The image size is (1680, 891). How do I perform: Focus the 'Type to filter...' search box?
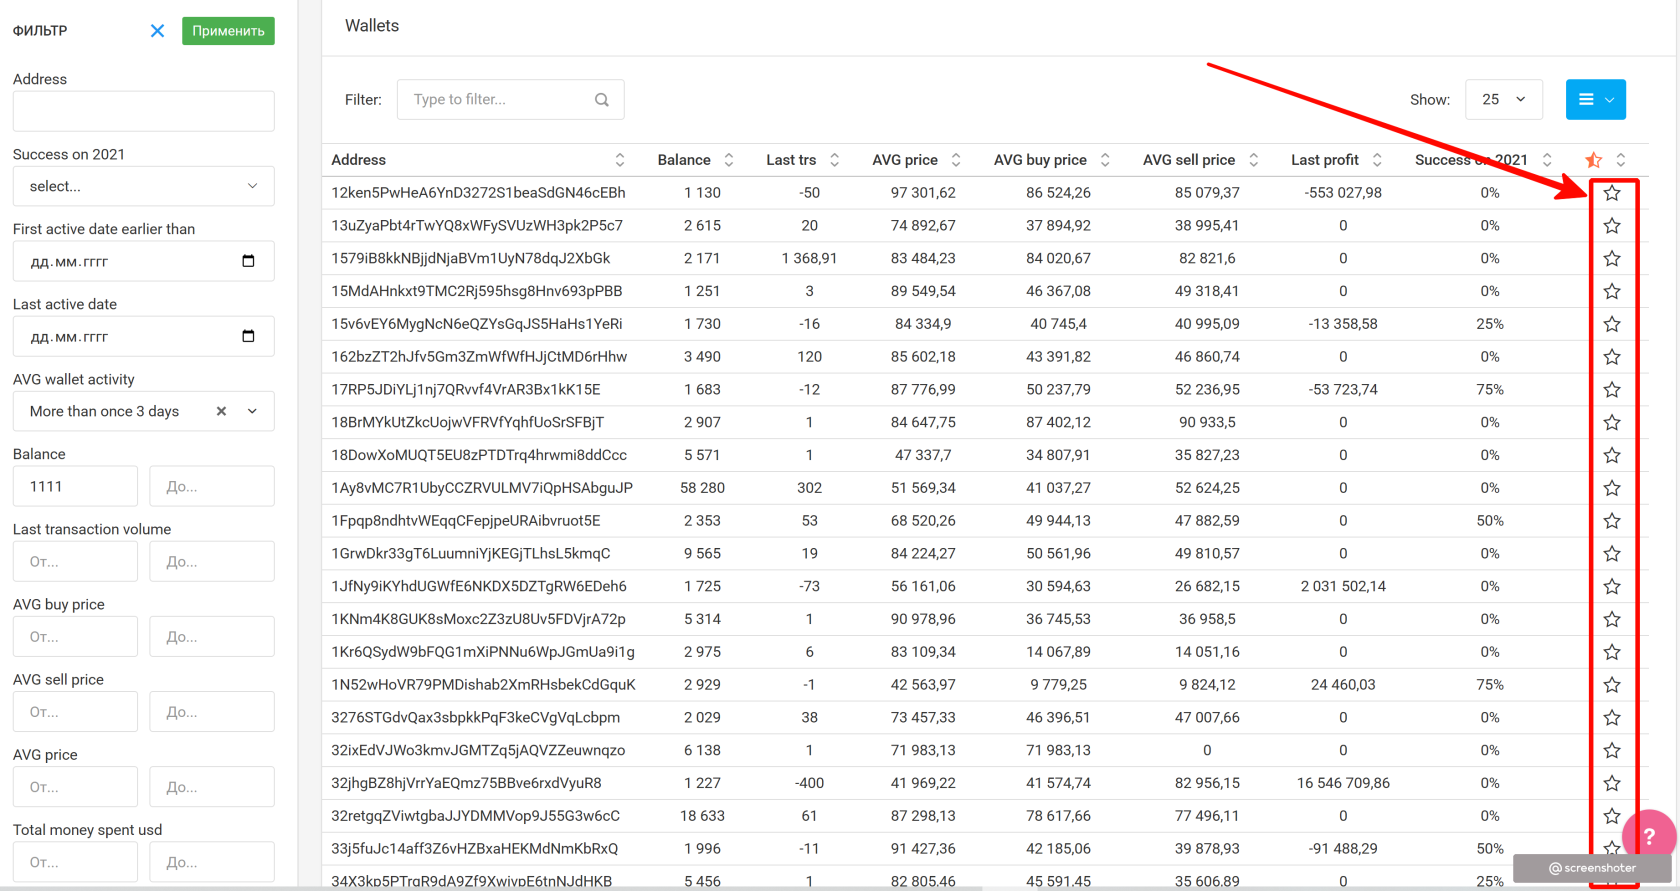click(x=498, y=100)
